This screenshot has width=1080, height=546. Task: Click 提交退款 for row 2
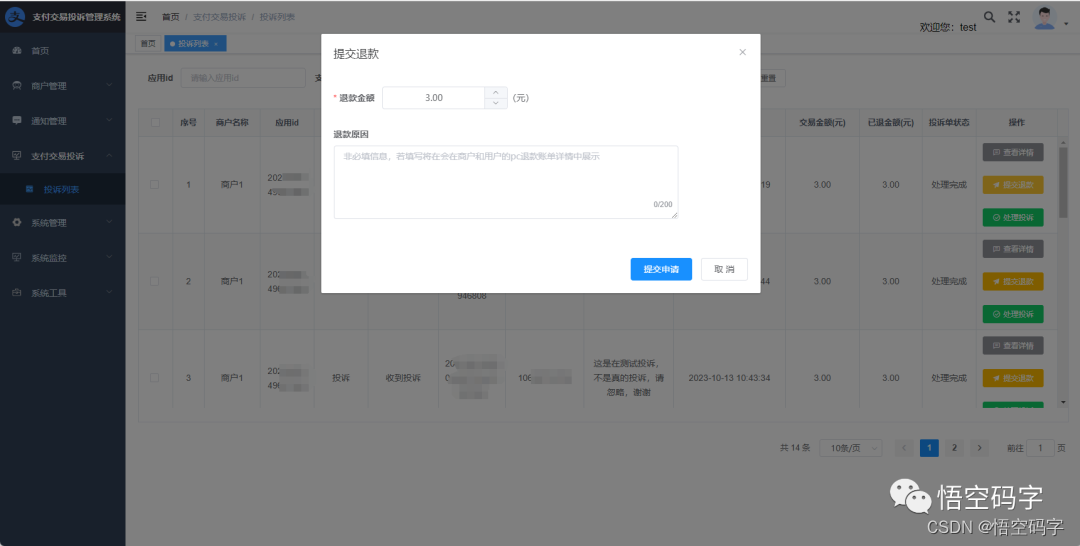click(x=1013, y=281)
